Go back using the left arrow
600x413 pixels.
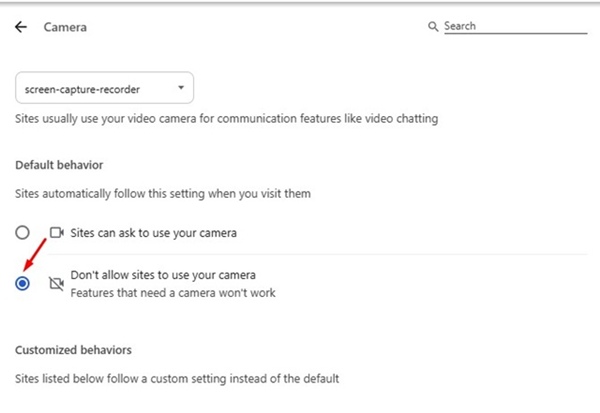click(22, 27)
